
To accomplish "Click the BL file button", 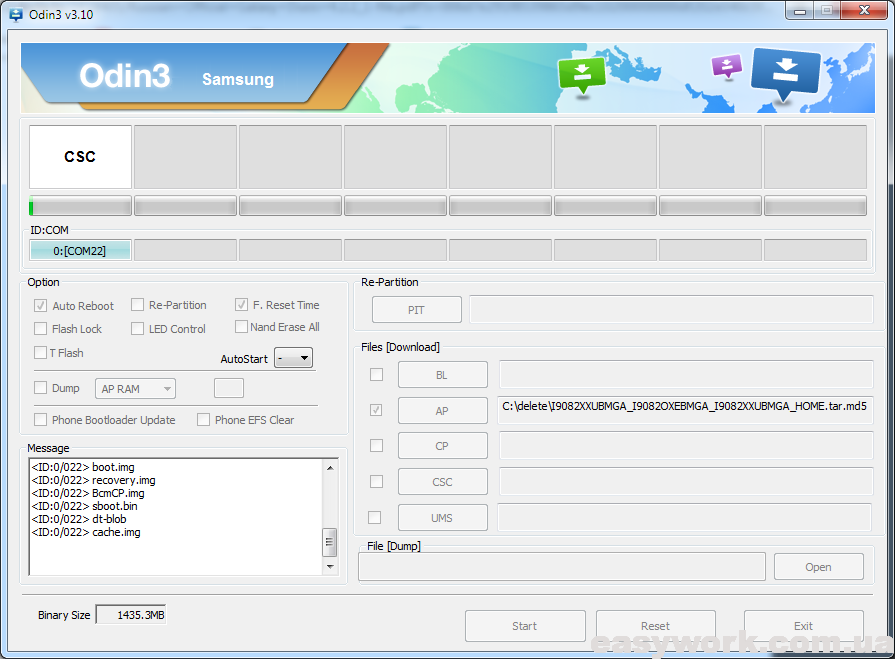I will click(442, 375).
